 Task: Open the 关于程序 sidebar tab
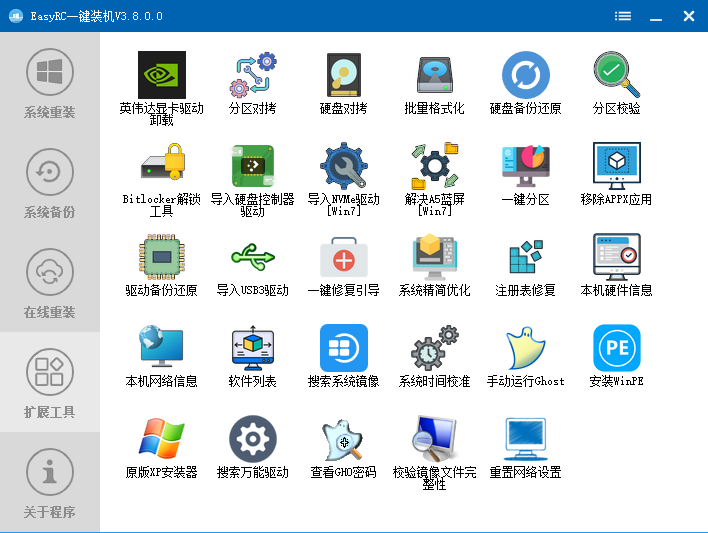[50, 482]
